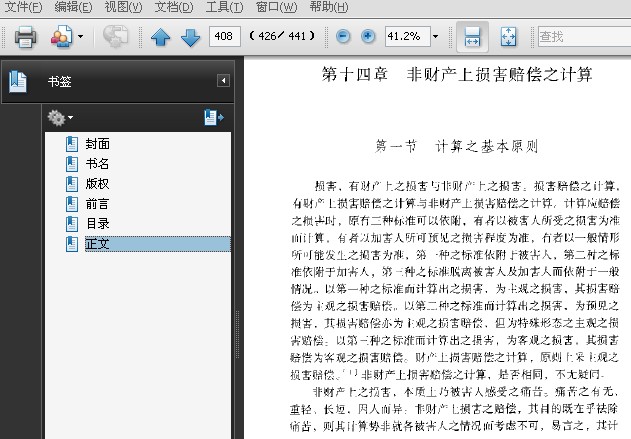This screenshot has width=631, height=439.
Task: Open the zoom percentage dropdown arrow
Action: 435,37
